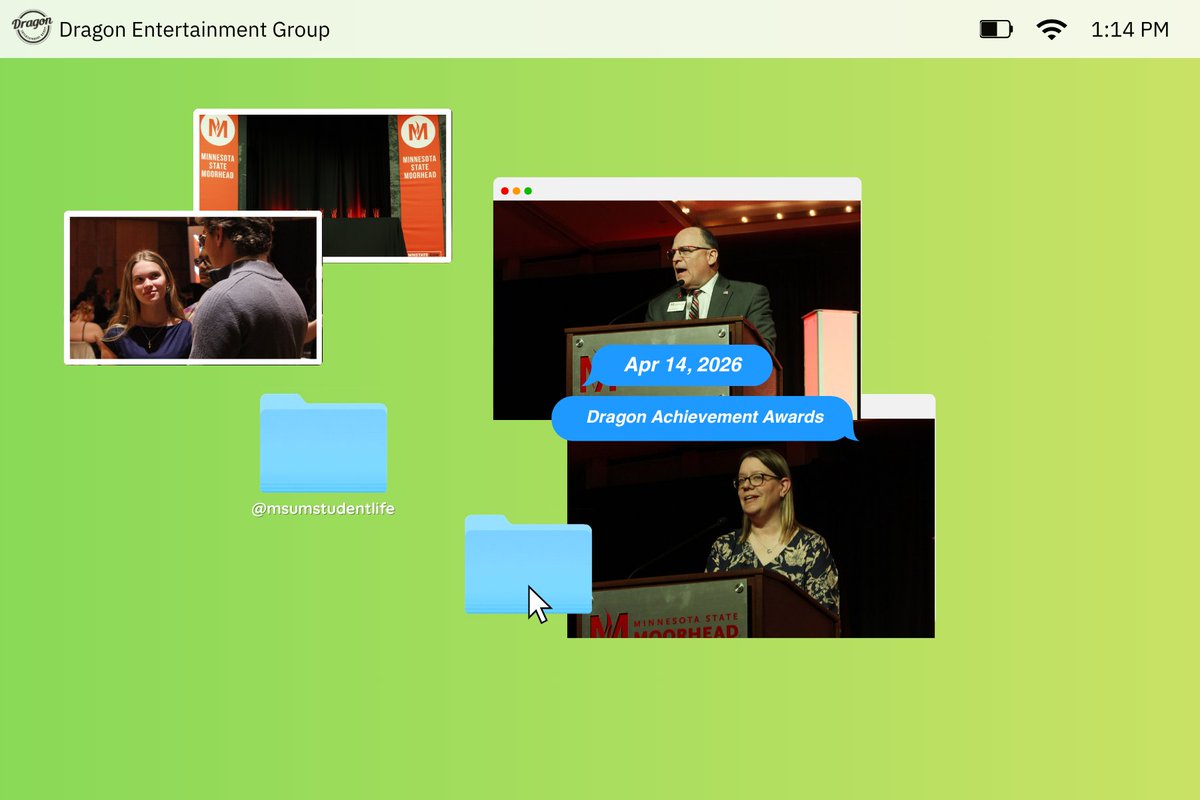Open the Wi-Fi status icon
1200x800 pixels.
[x=1051, y=29]
